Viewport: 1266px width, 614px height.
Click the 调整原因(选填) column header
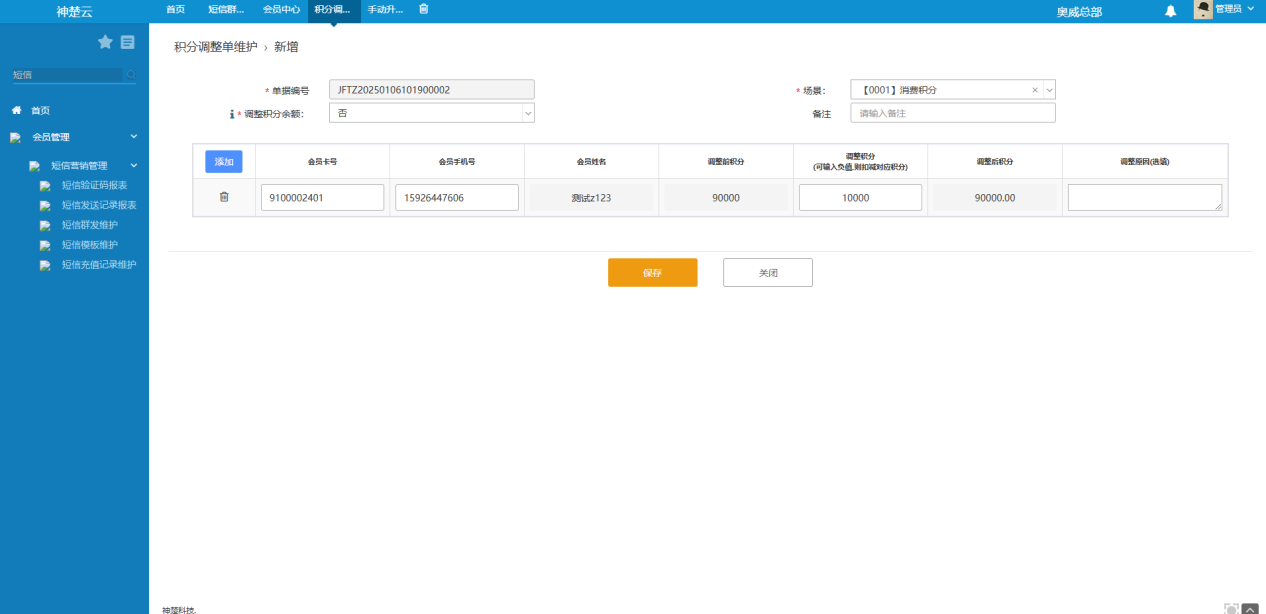1145,161
